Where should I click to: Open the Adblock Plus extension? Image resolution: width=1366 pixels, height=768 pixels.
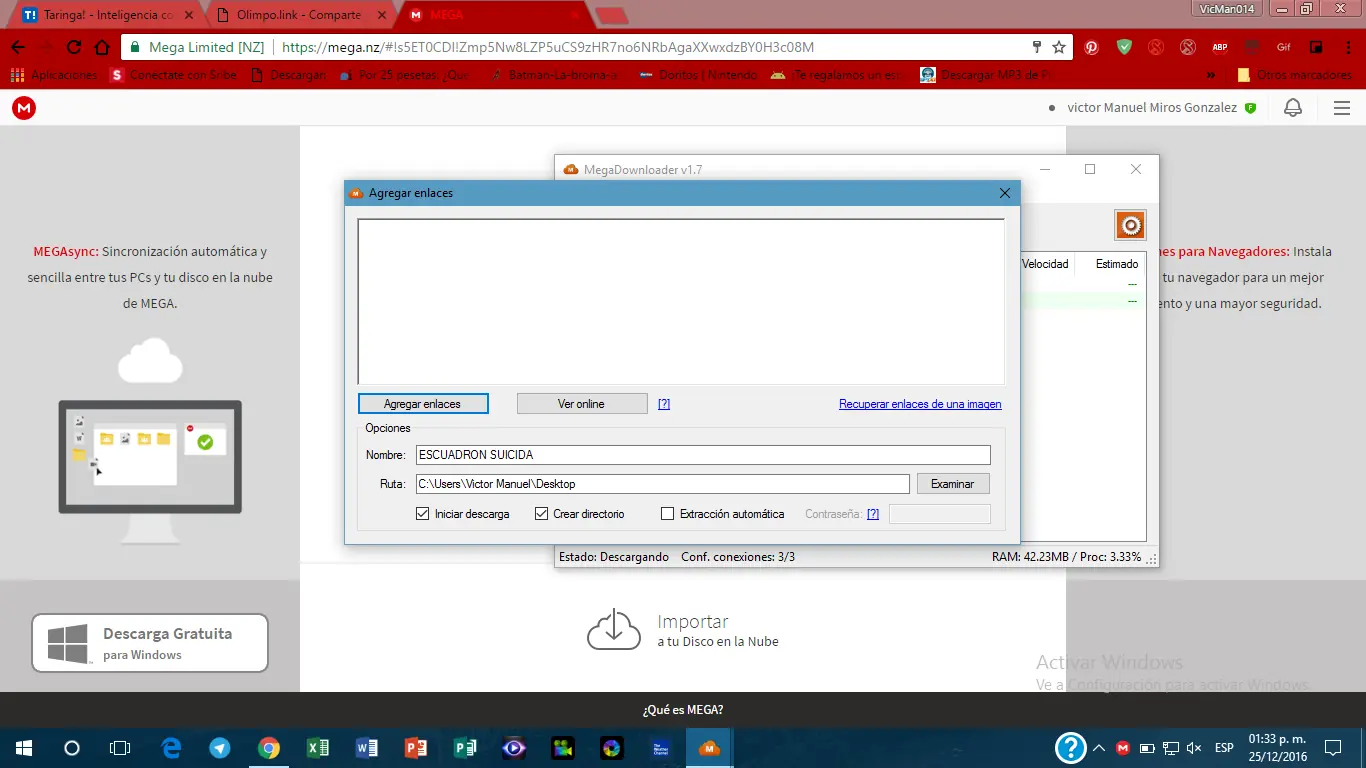point(1219,47)
